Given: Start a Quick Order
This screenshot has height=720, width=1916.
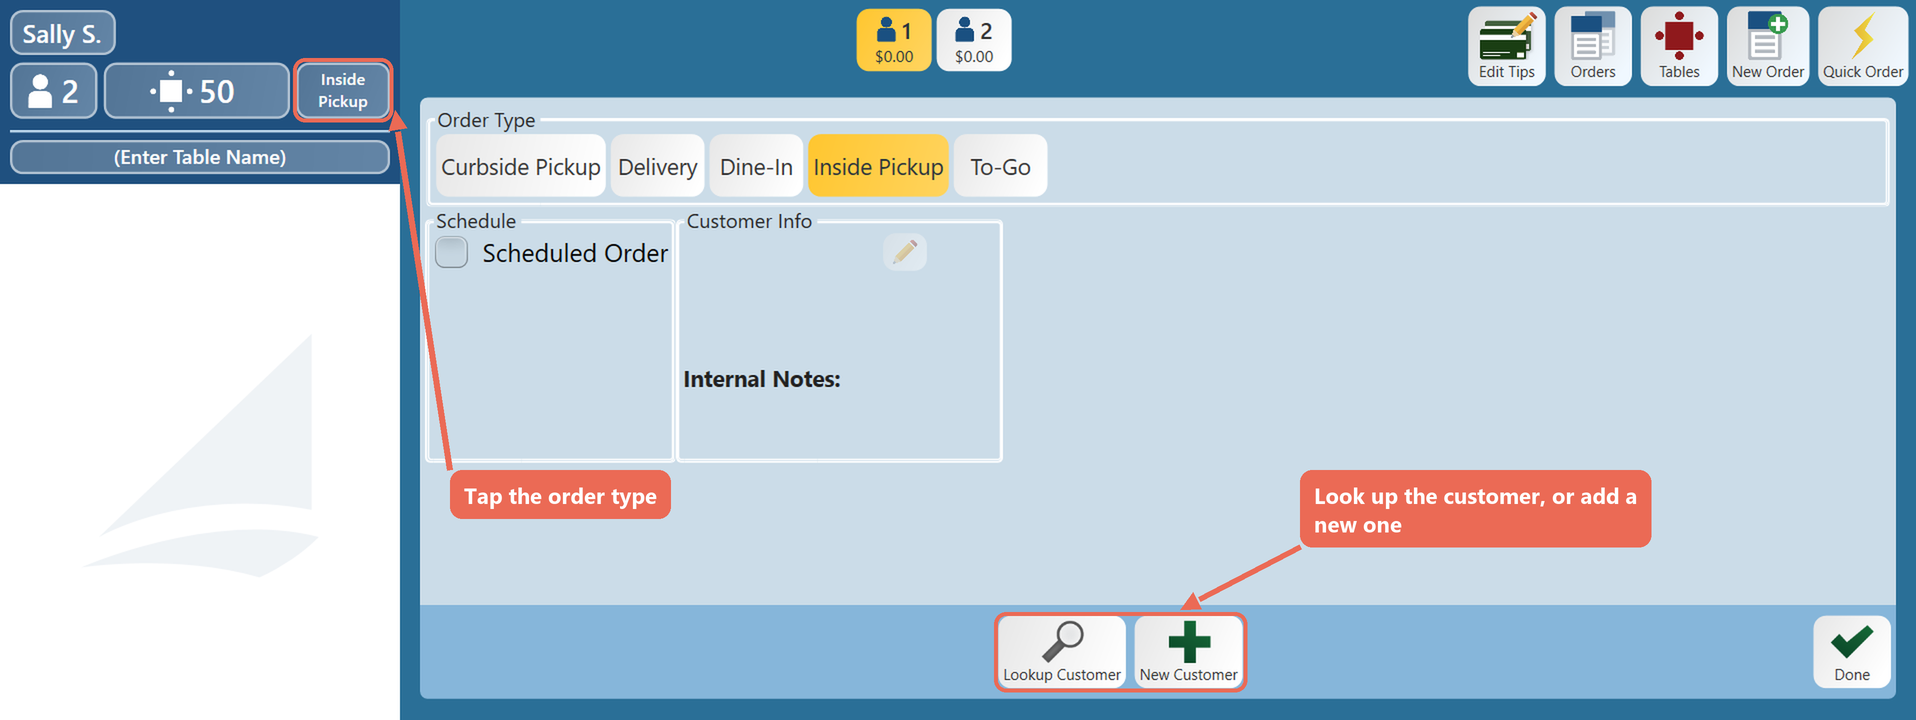Looking at the screenshot, I should 1863,46.
